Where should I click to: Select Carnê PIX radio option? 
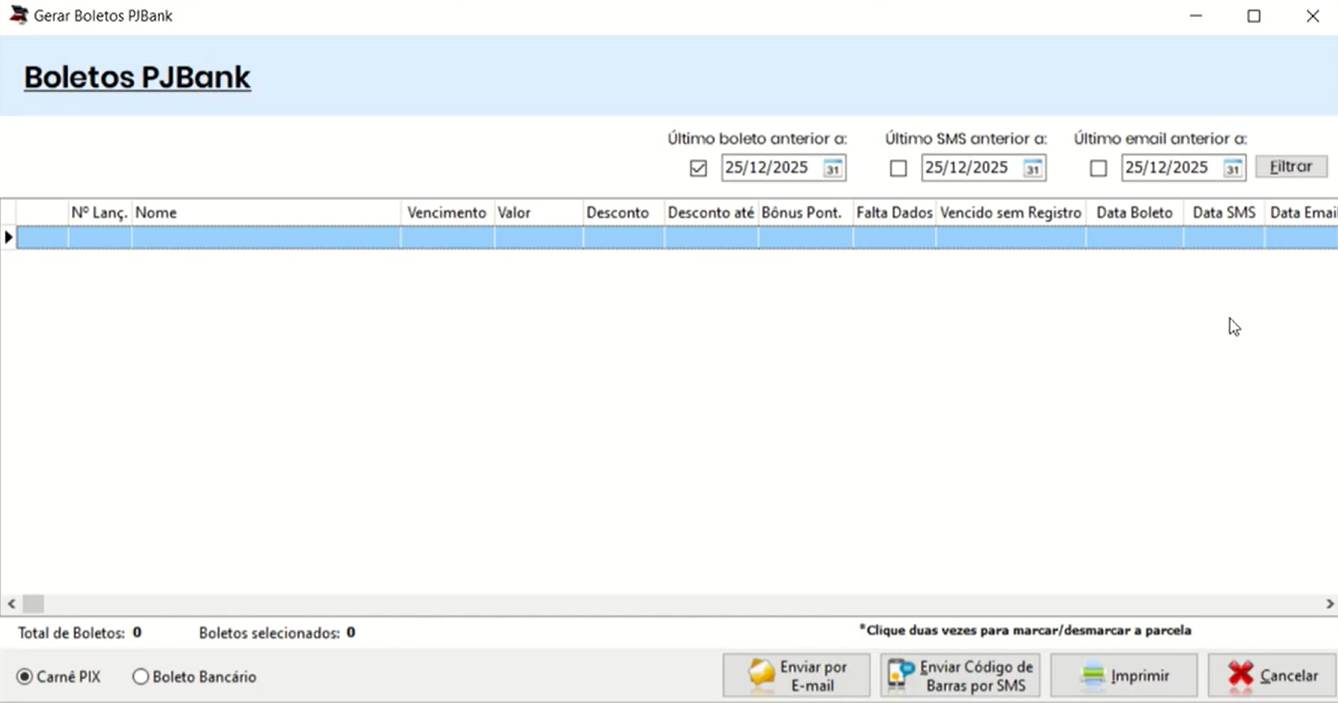pos(25,677)
